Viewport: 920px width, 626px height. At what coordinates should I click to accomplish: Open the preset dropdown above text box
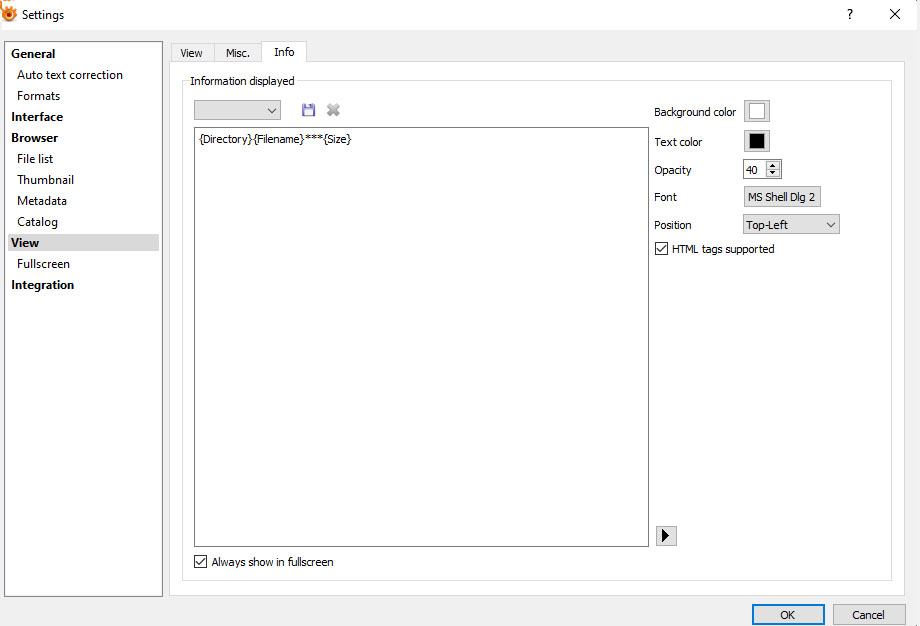point(237,110)
